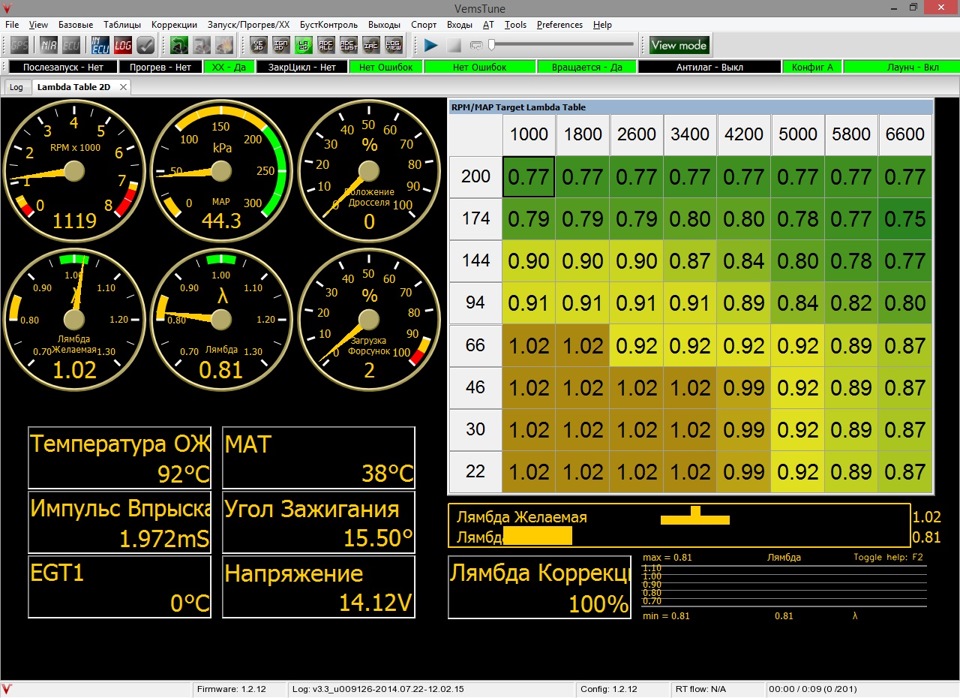This screenshot has width=960, height=698.
Task: Click the Послезапуск - Нет status indicator
Action: [x=63, y=67]
